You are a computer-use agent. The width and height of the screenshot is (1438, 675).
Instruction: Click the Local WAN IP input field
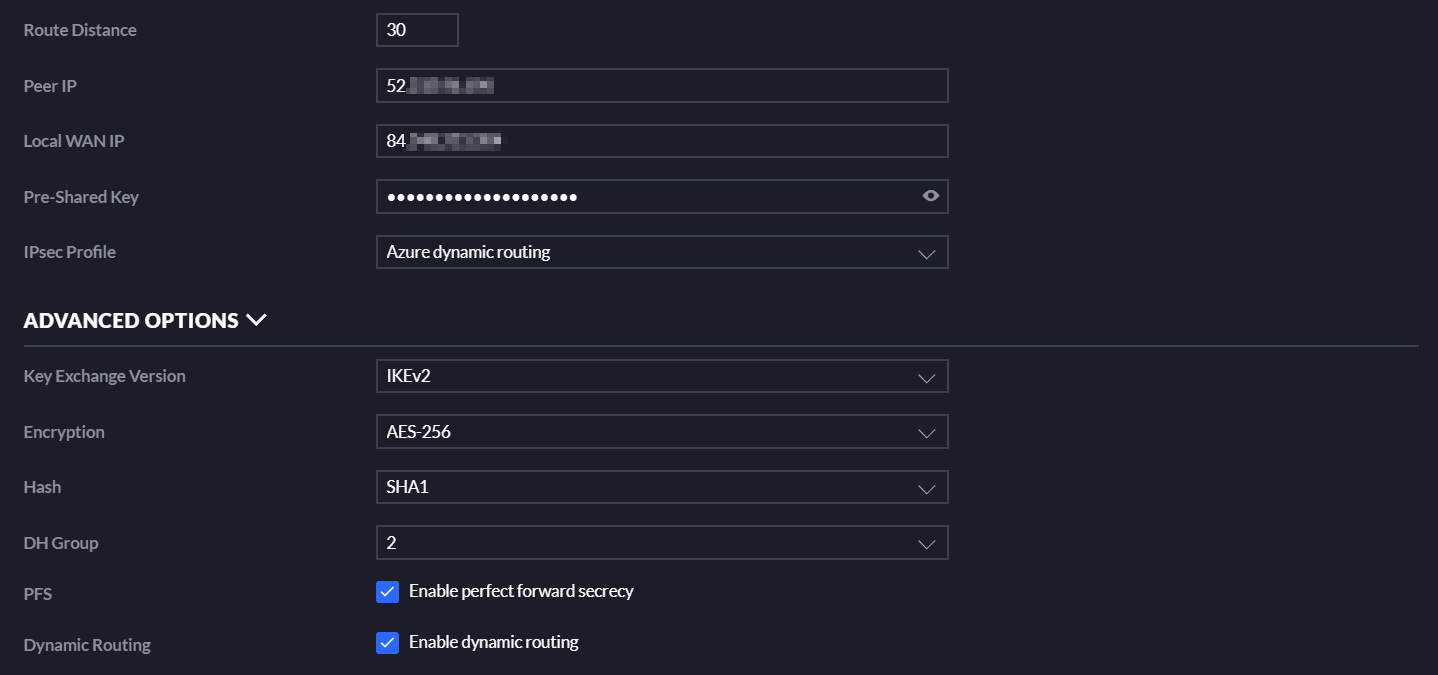click(x=662, y=141)
